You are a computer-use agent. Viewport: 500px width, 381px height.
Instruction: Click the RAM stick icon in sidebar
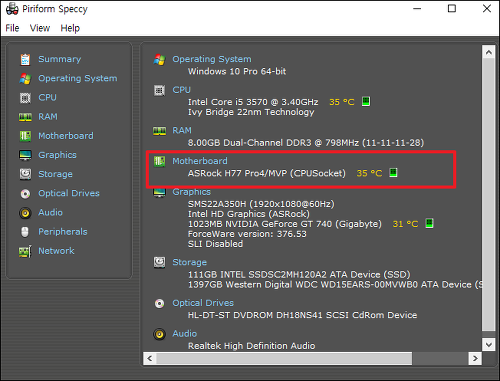tap(25, 117)
